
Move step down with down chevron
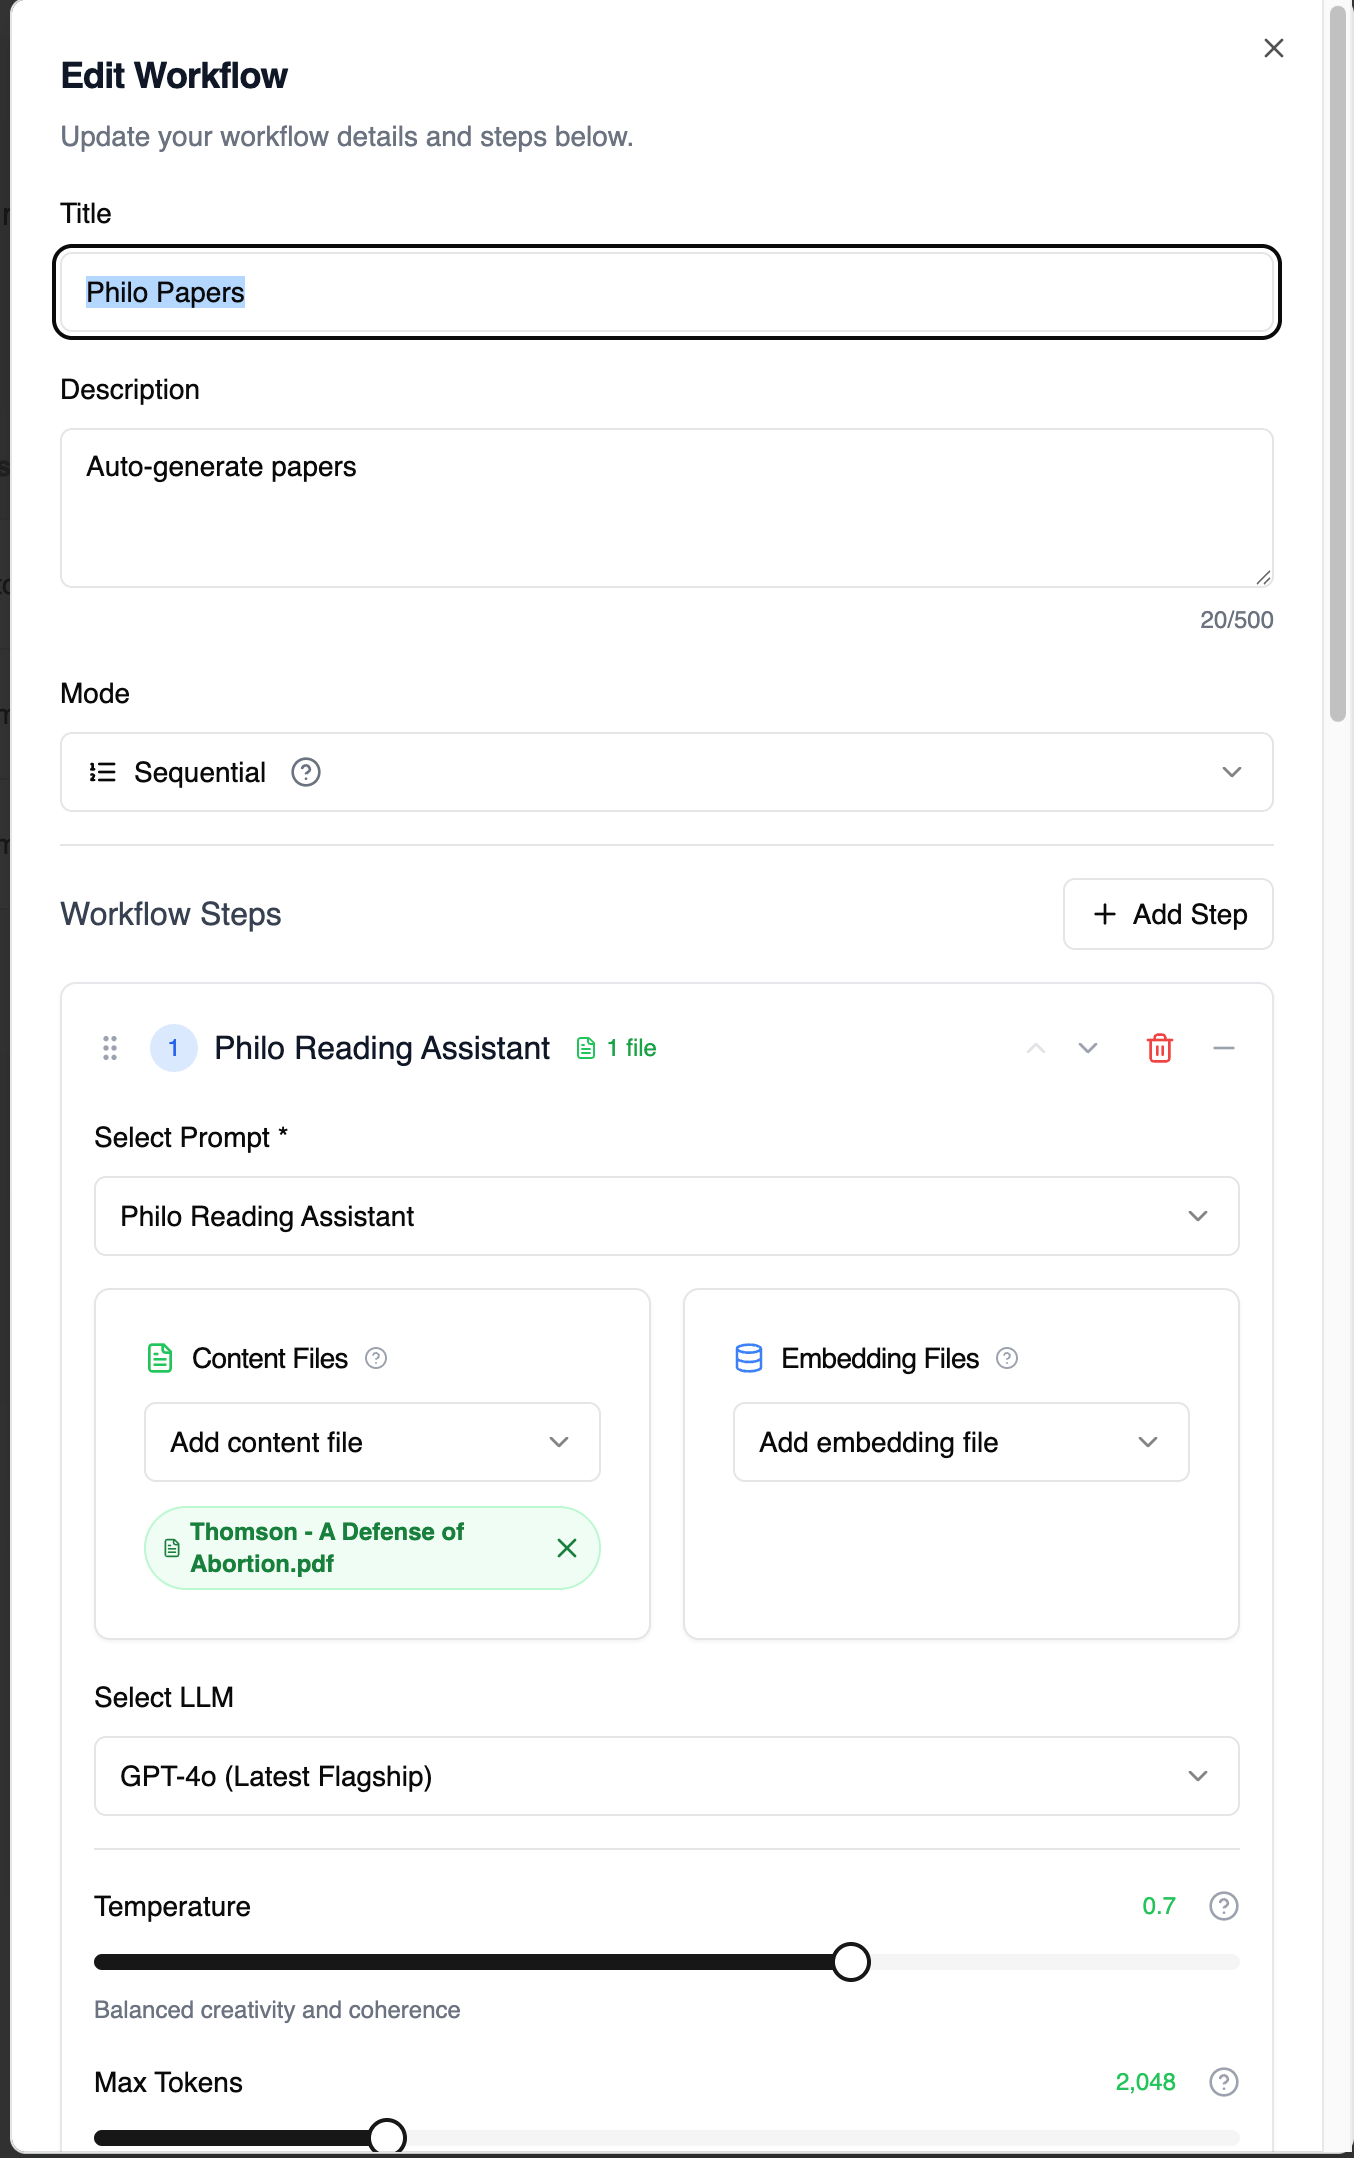(1088, 1048)
